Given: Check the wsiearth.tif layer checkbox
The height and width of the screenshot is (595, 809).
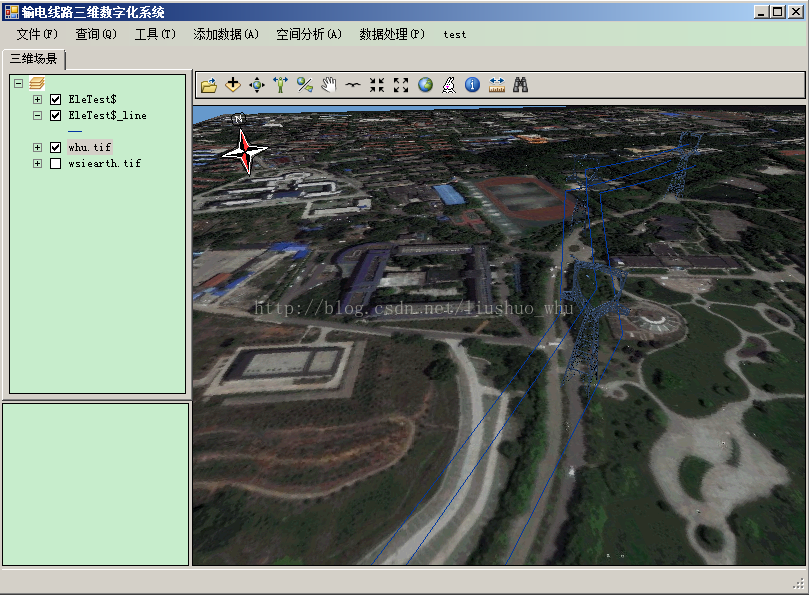Looking at the screenshot, I should pos(56,164).
